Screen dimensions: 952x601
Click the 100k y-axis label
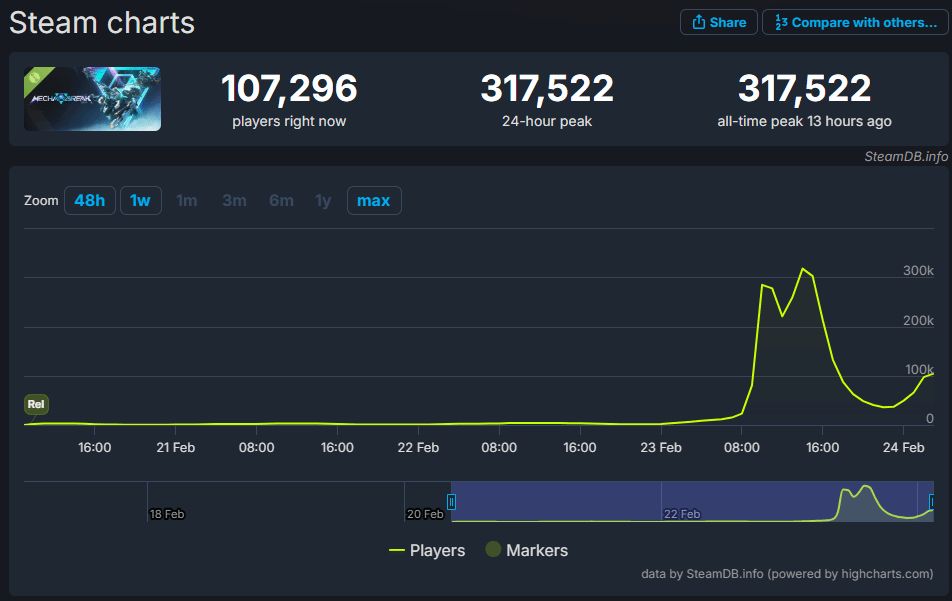point(919,370)
